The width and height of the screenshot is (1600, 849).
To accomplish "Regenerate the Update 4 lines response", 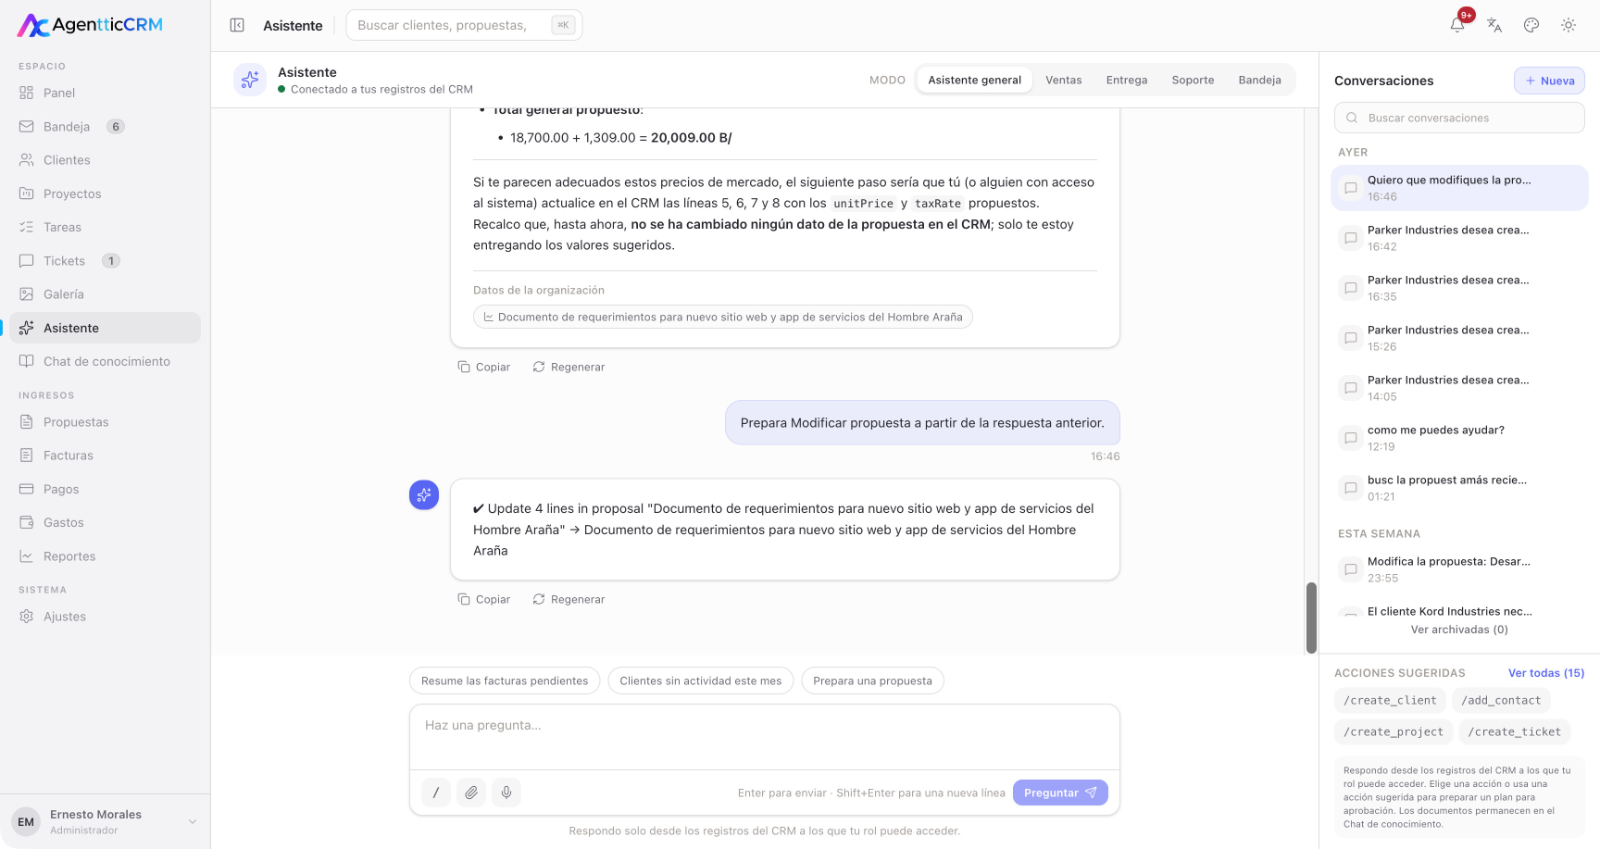I will 569,599.
